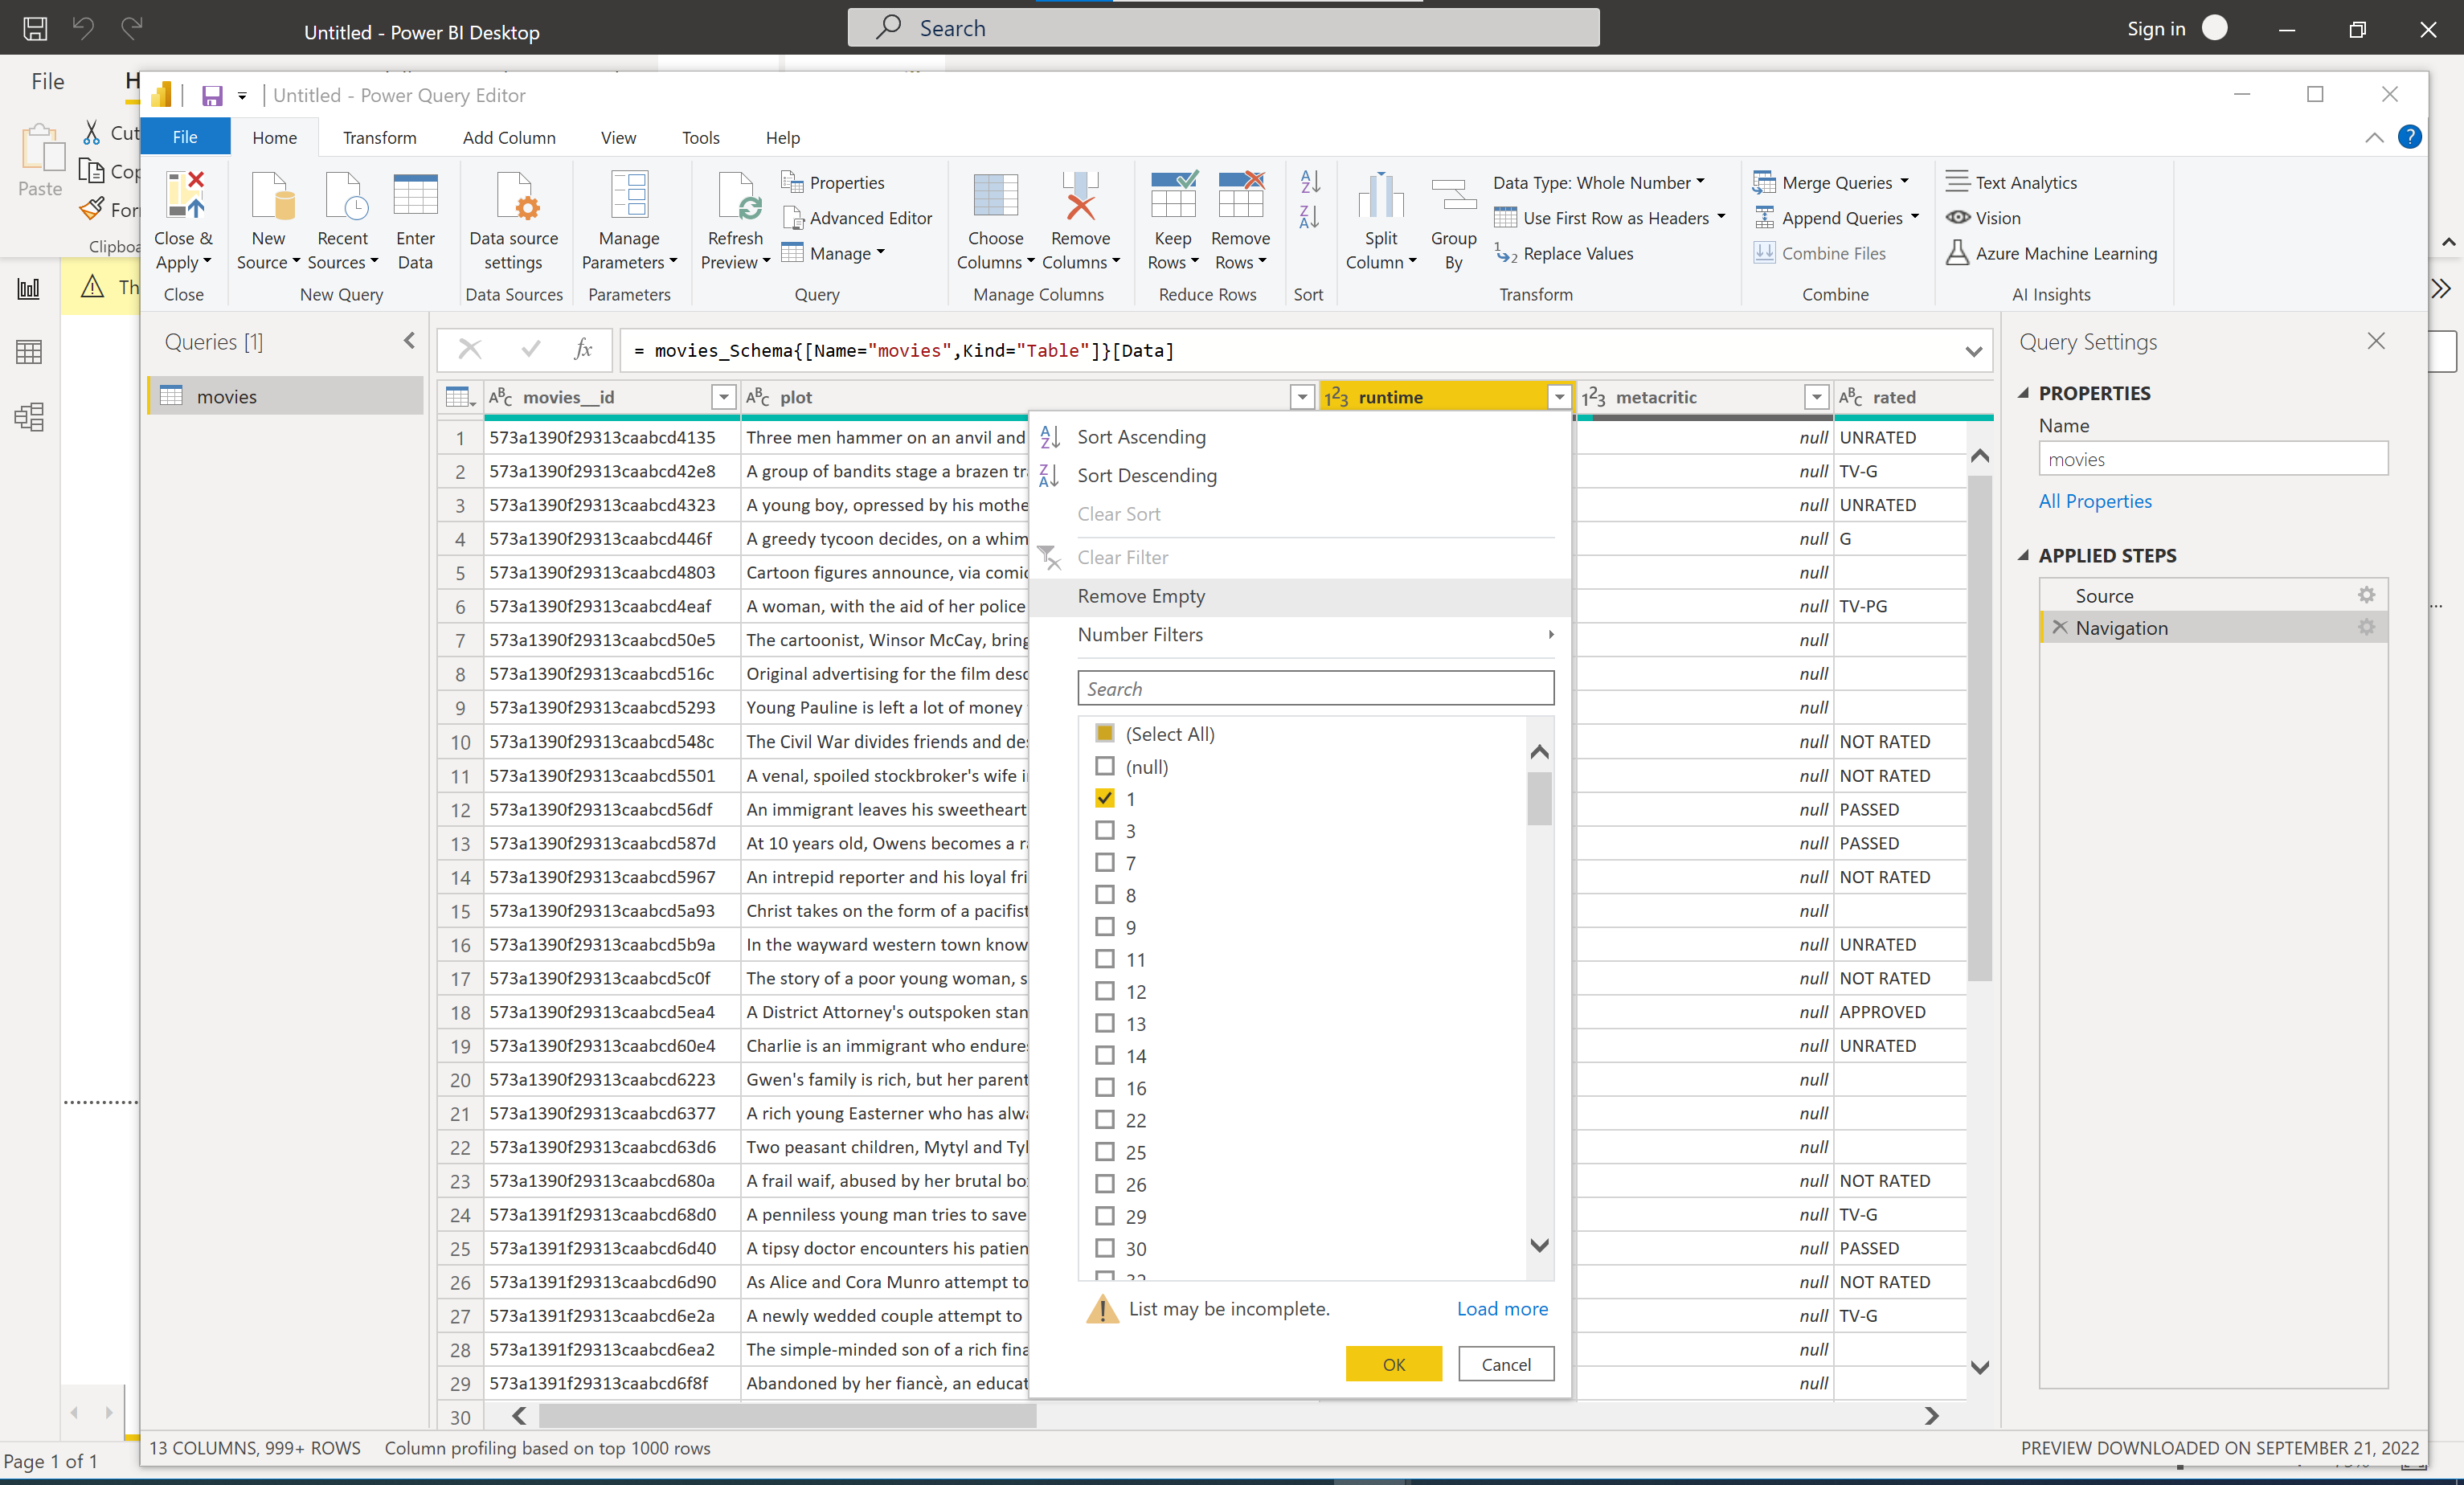Collapse the PROPERTIES section
Screen dimensions: 2464x1485
tap(2023, 393)
